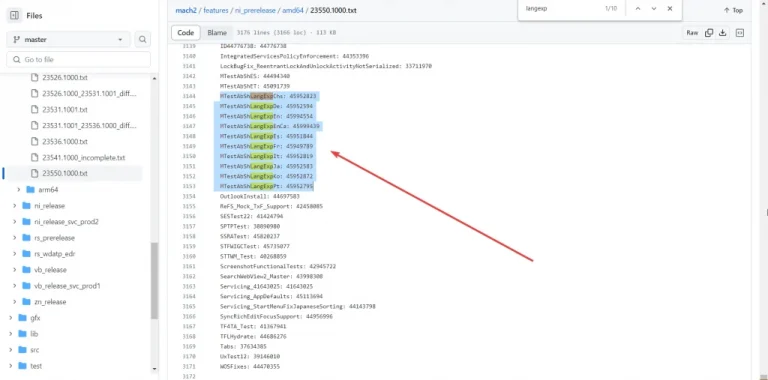Screen dimensions: 768x380
Task: Open 23536.1000.txt in the file tree
Action: click(x=65, y=142)
